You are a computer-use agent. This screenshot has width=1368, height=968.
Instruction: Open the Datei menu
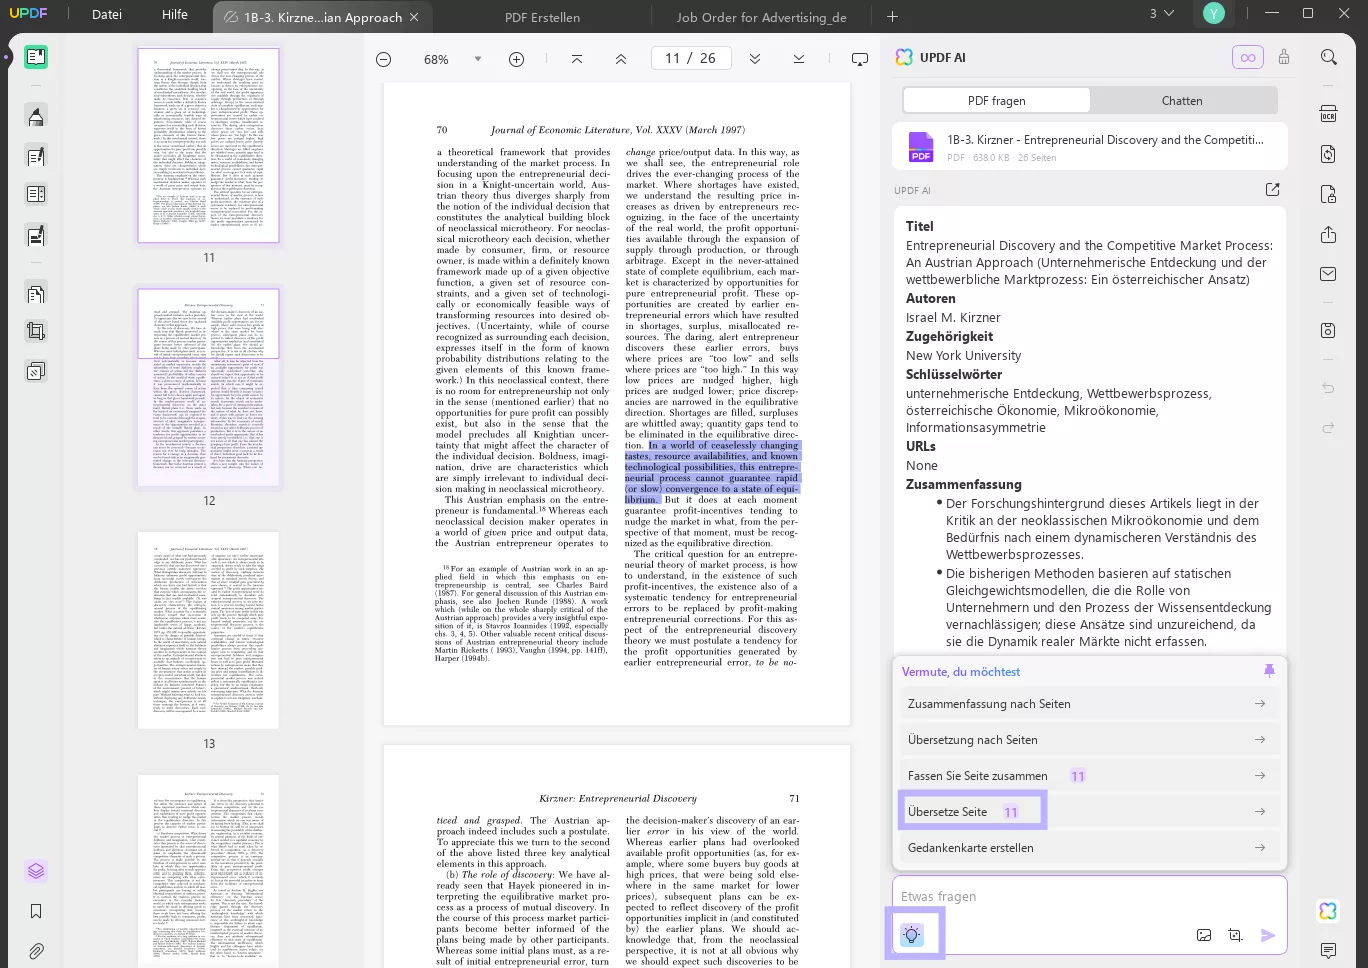point(107,15)
